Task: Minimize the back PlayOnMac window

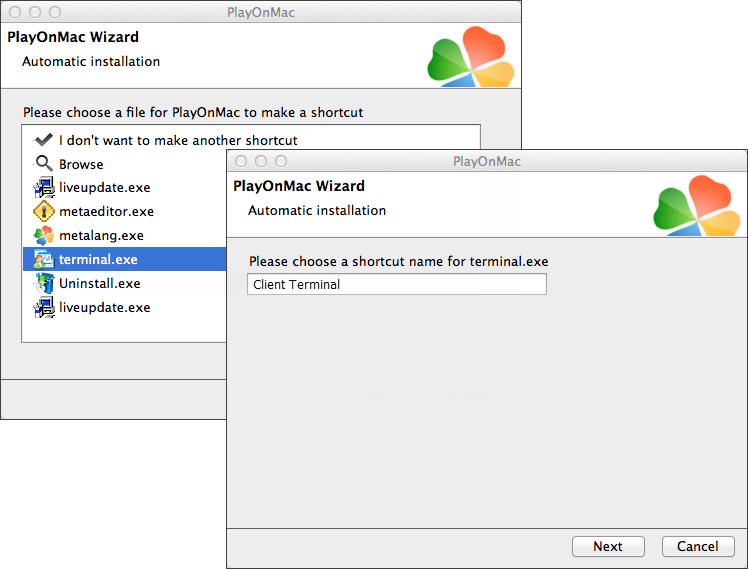Action: tap(35, 12)
